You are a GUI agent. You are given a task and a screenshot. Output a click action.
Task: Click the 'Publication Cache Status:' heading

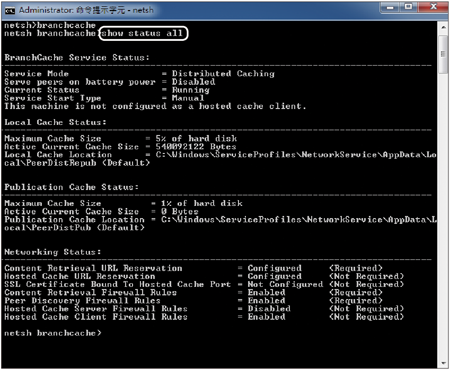pos(72,187)
